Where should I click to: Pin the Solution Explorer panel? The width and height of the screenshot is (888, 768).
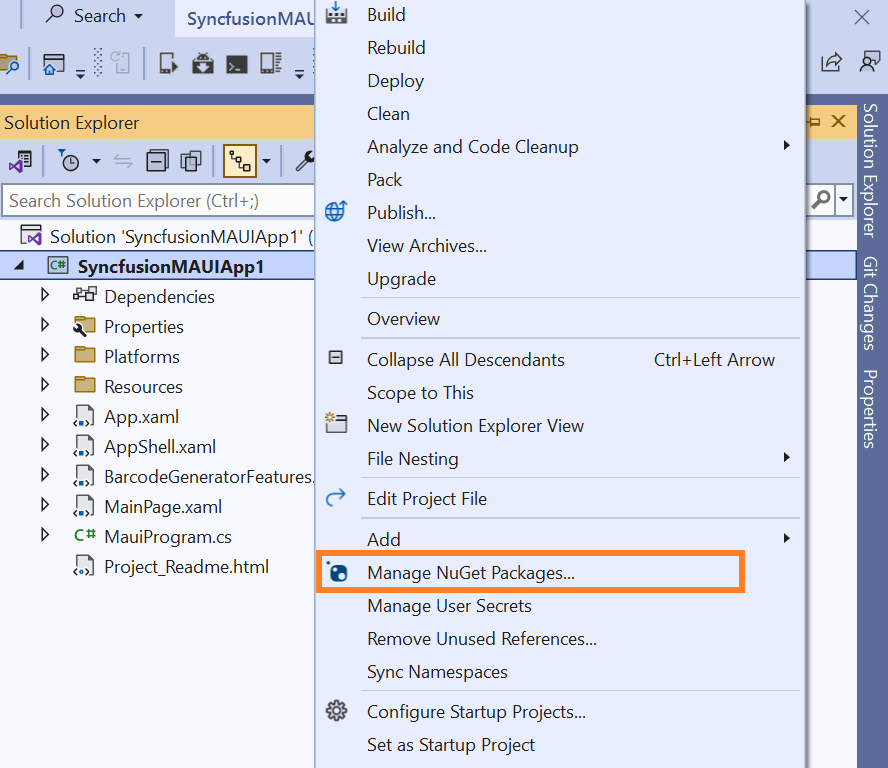[814, 121]
